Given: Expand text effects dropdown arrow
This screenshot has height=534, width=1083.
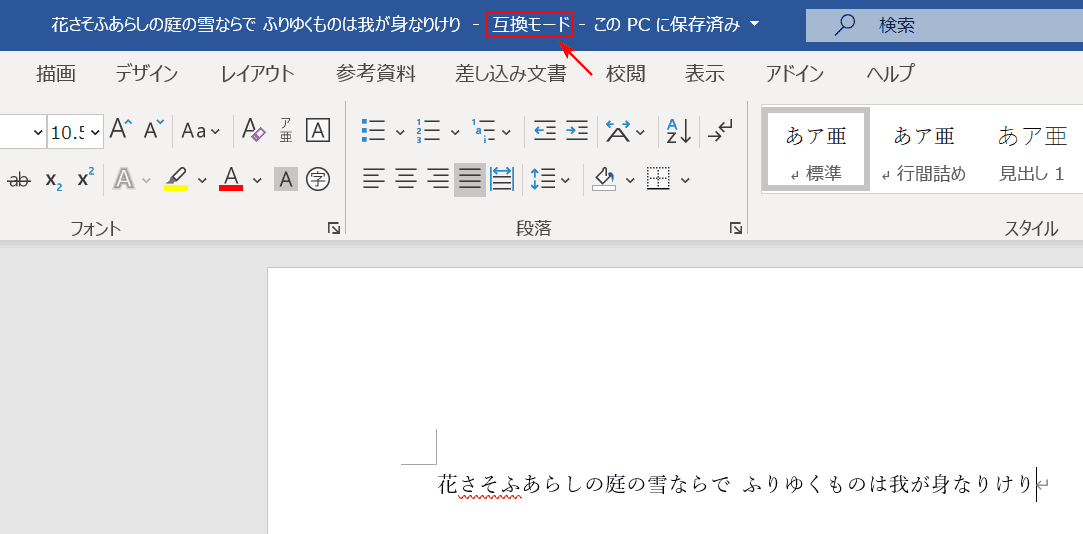Looking at the screenshot, I should click(x=146, y=180).
